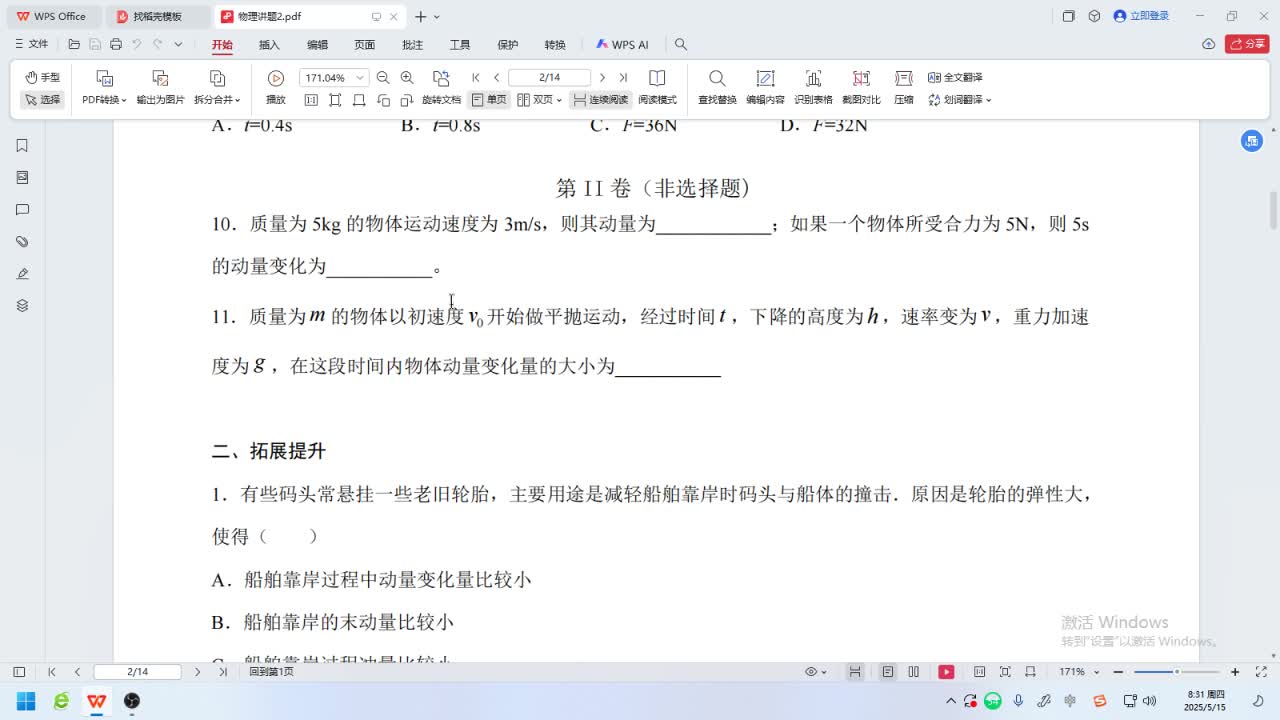Screen dimensions: 1280x720
Task: Open attachments paperclip in left sidebar
Action: [x=22, y=242]
